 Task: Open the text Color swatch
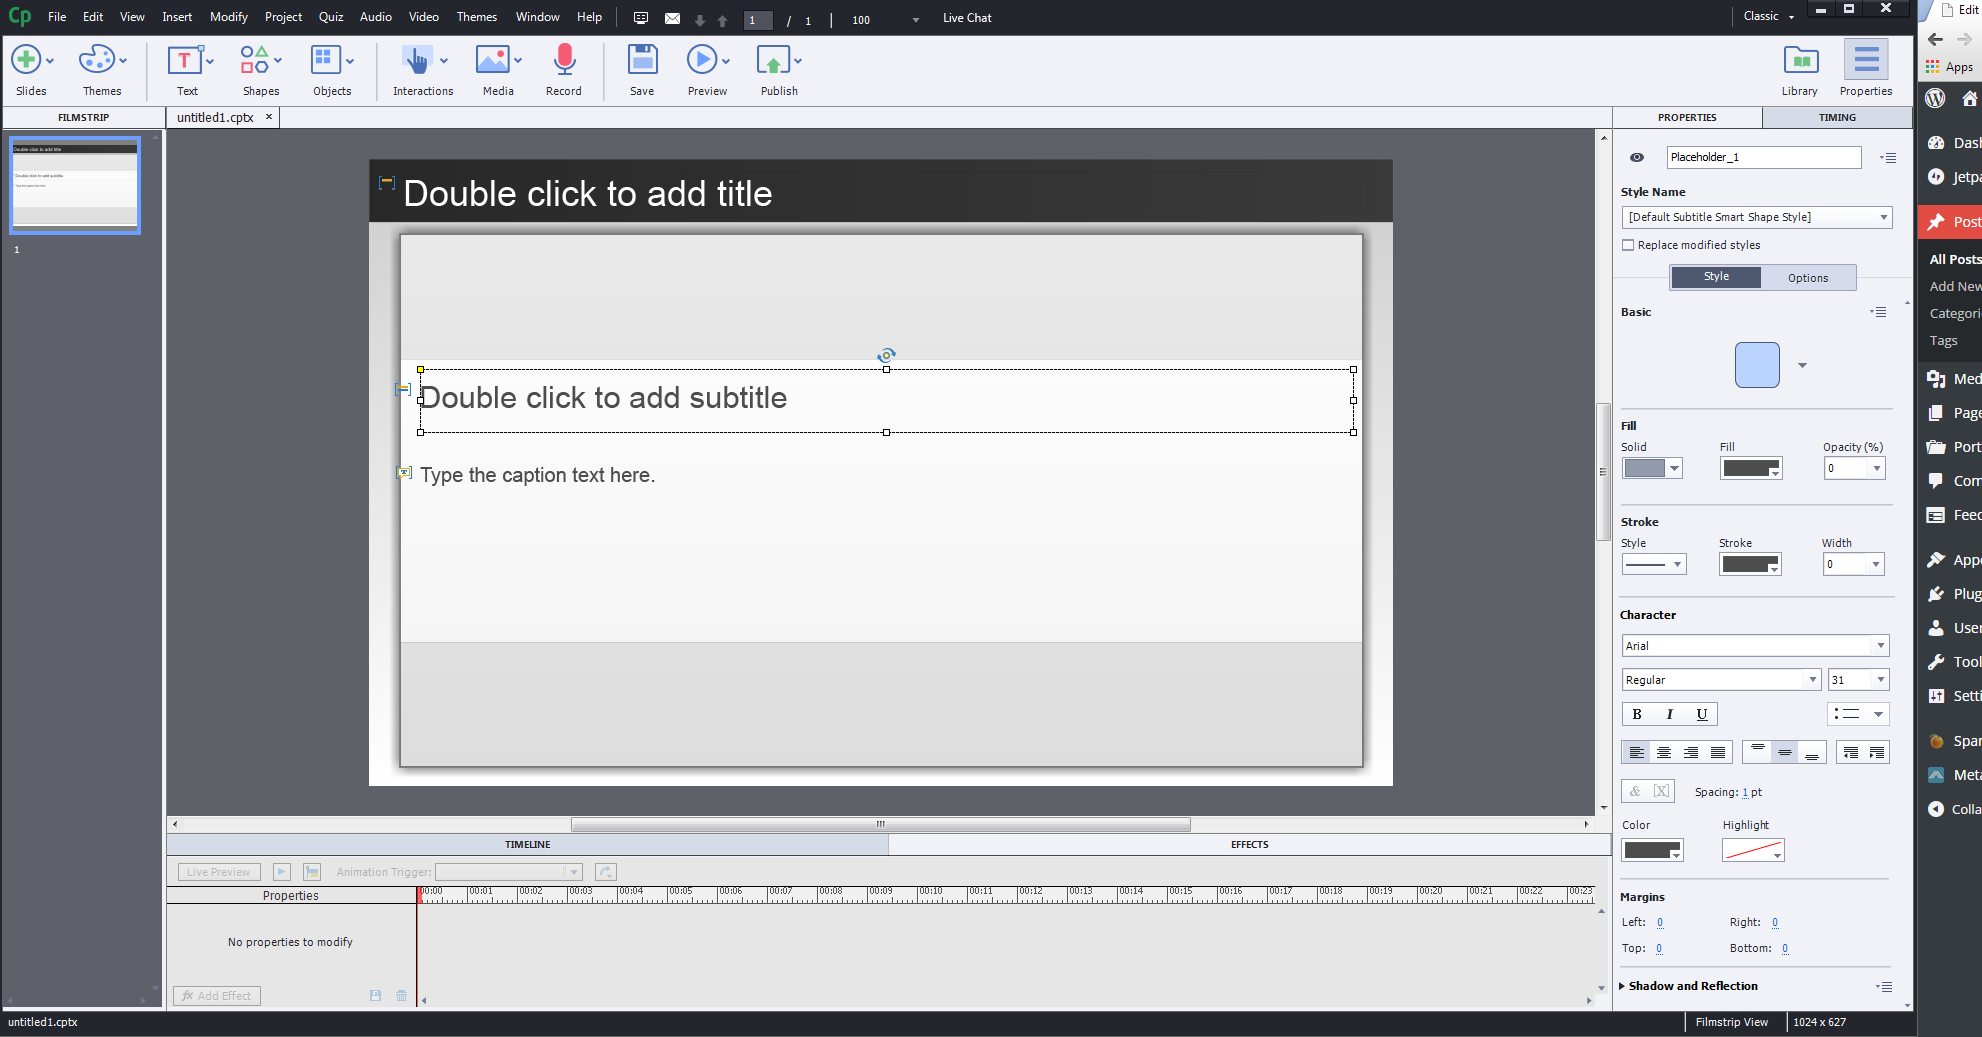tap(1652, 850)
